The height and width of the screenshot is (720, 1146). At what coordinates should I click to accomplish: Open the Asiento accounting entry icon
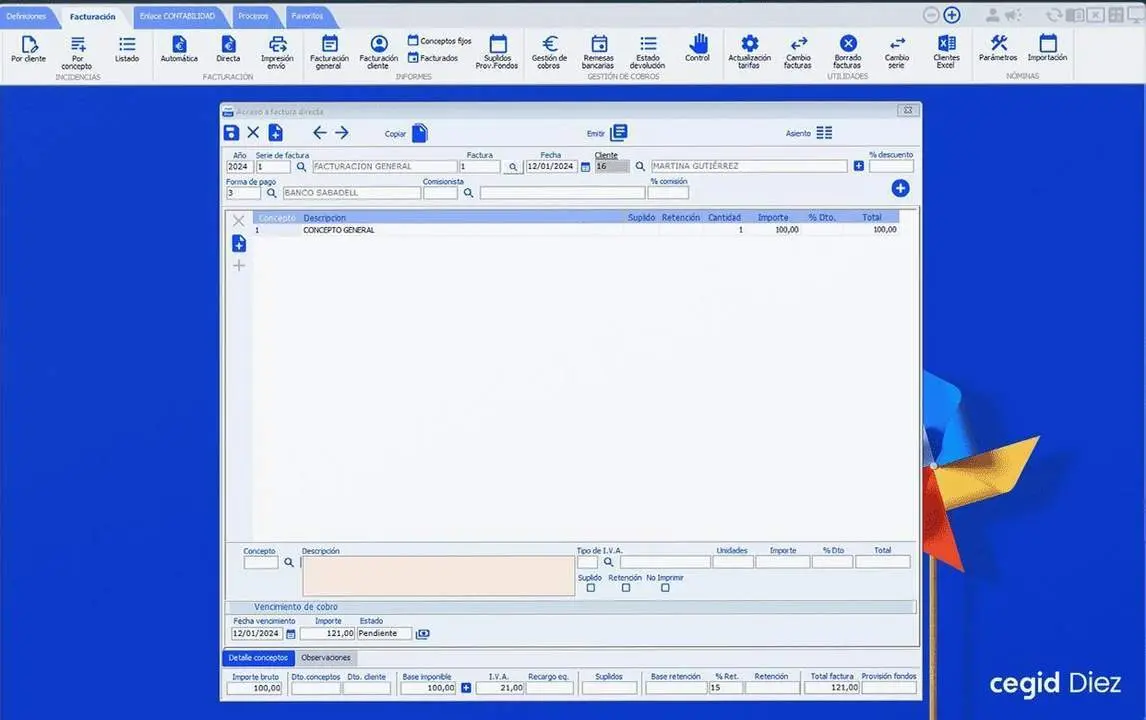tap(824, 132)
